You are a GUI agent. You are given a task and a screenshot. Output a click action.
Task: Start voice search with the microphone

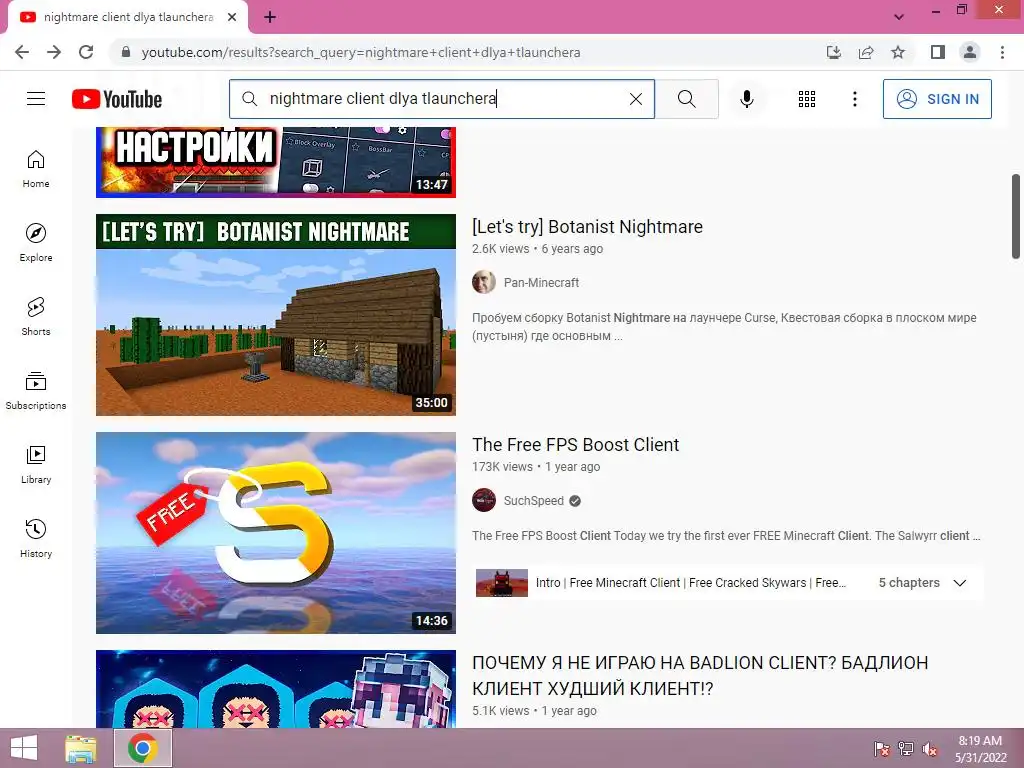pyautogui.click(x=746, y=99)
